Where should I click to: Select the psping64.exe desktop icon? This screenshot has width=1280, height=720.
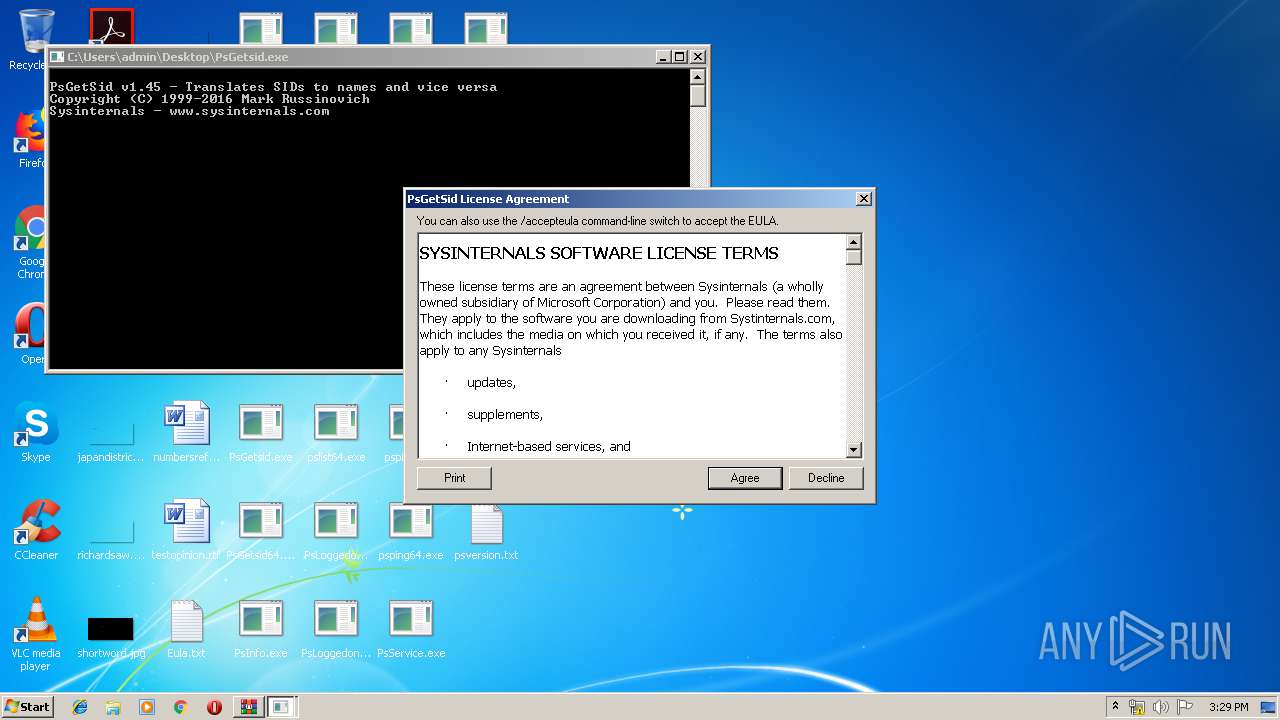(x=411, y=530)
